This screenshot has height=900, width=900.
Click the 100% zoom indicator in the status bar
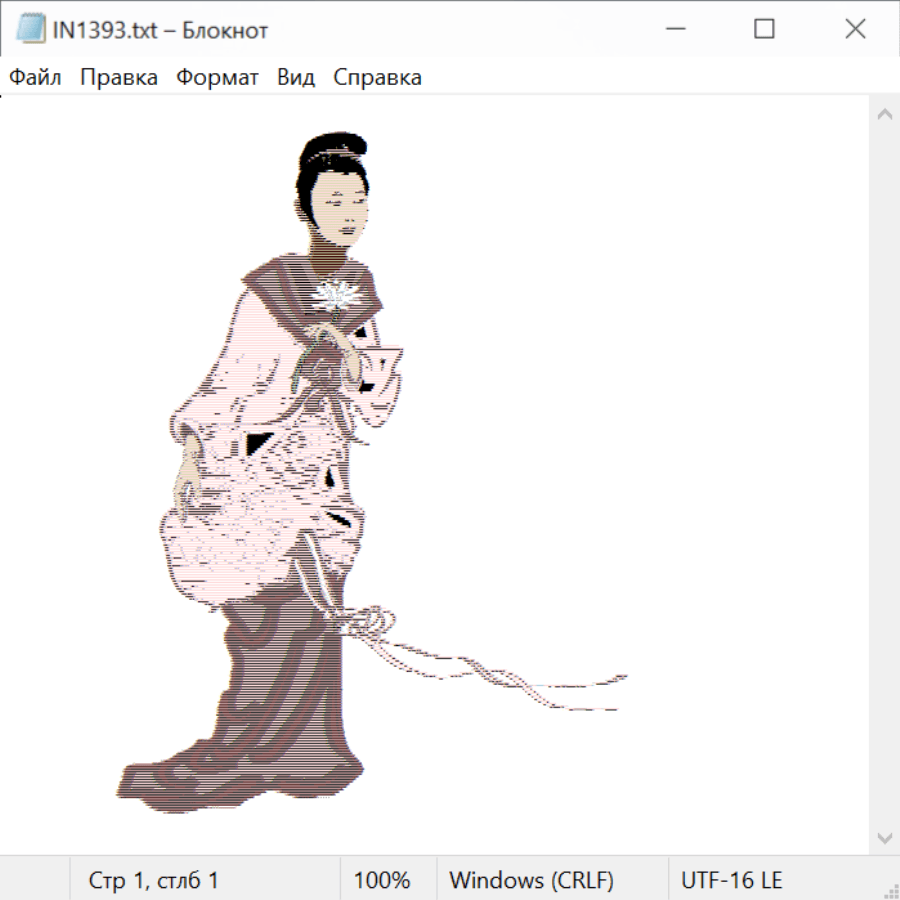click(382, 880)
